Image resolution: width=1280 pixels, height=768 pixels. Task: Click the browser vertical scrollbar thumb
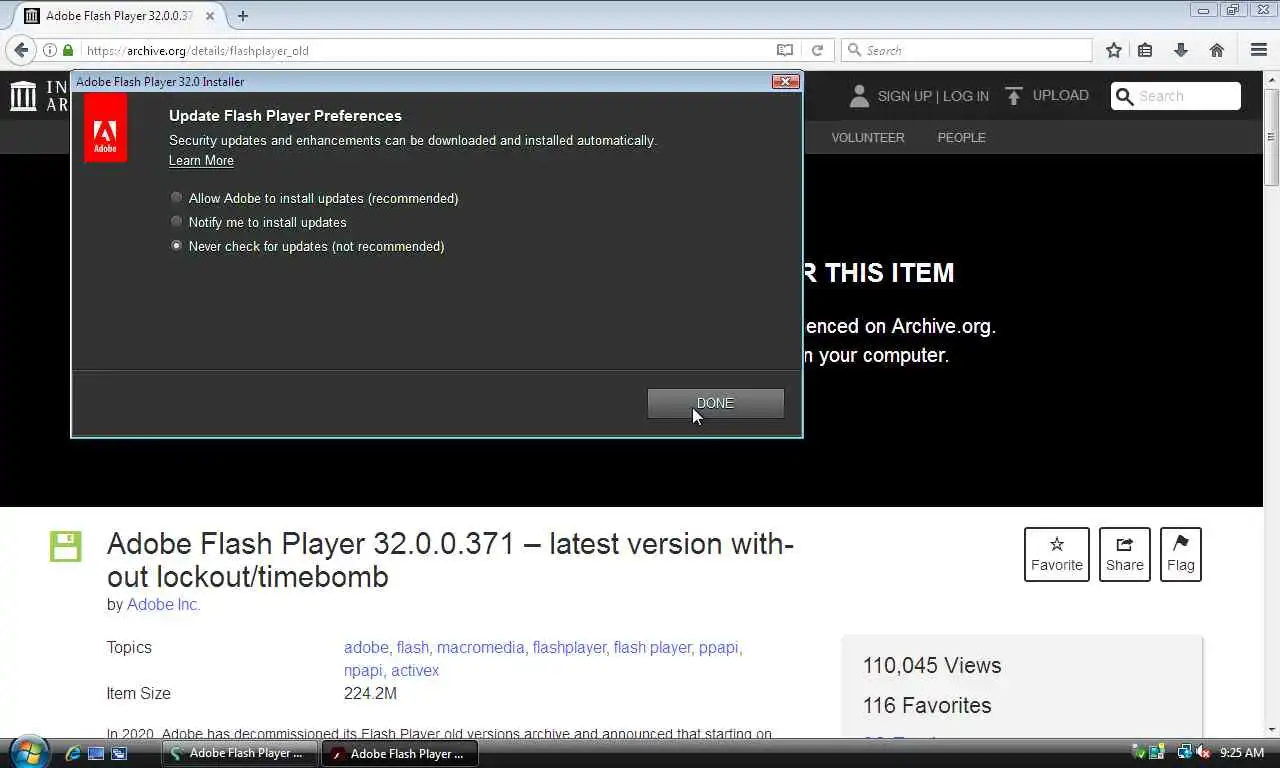point(1272,135)
